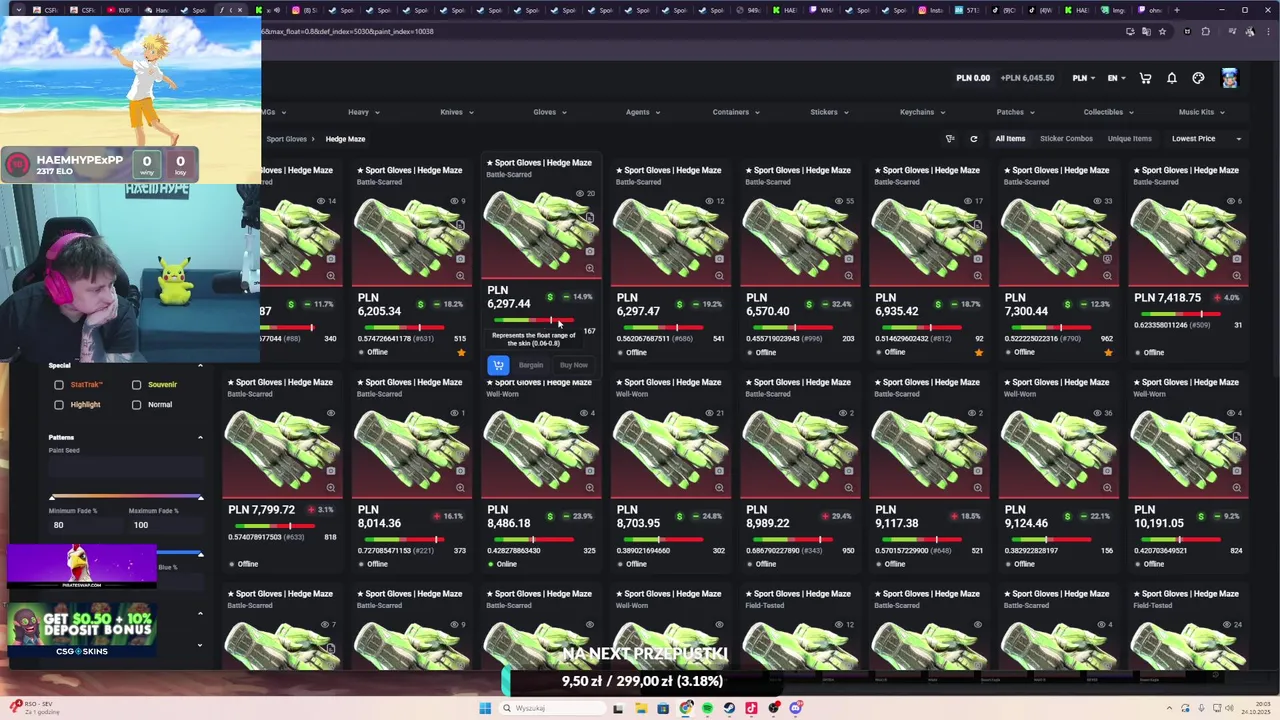
Task: Expand the Gloves category dropdown
Action: click(550, 112)
